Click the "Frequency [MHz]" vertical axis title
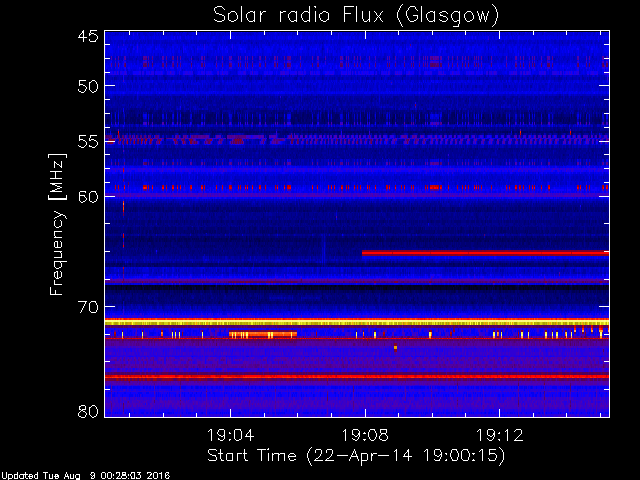The width and height of the screenshot is (640, 480). click(x=57, y=224)
